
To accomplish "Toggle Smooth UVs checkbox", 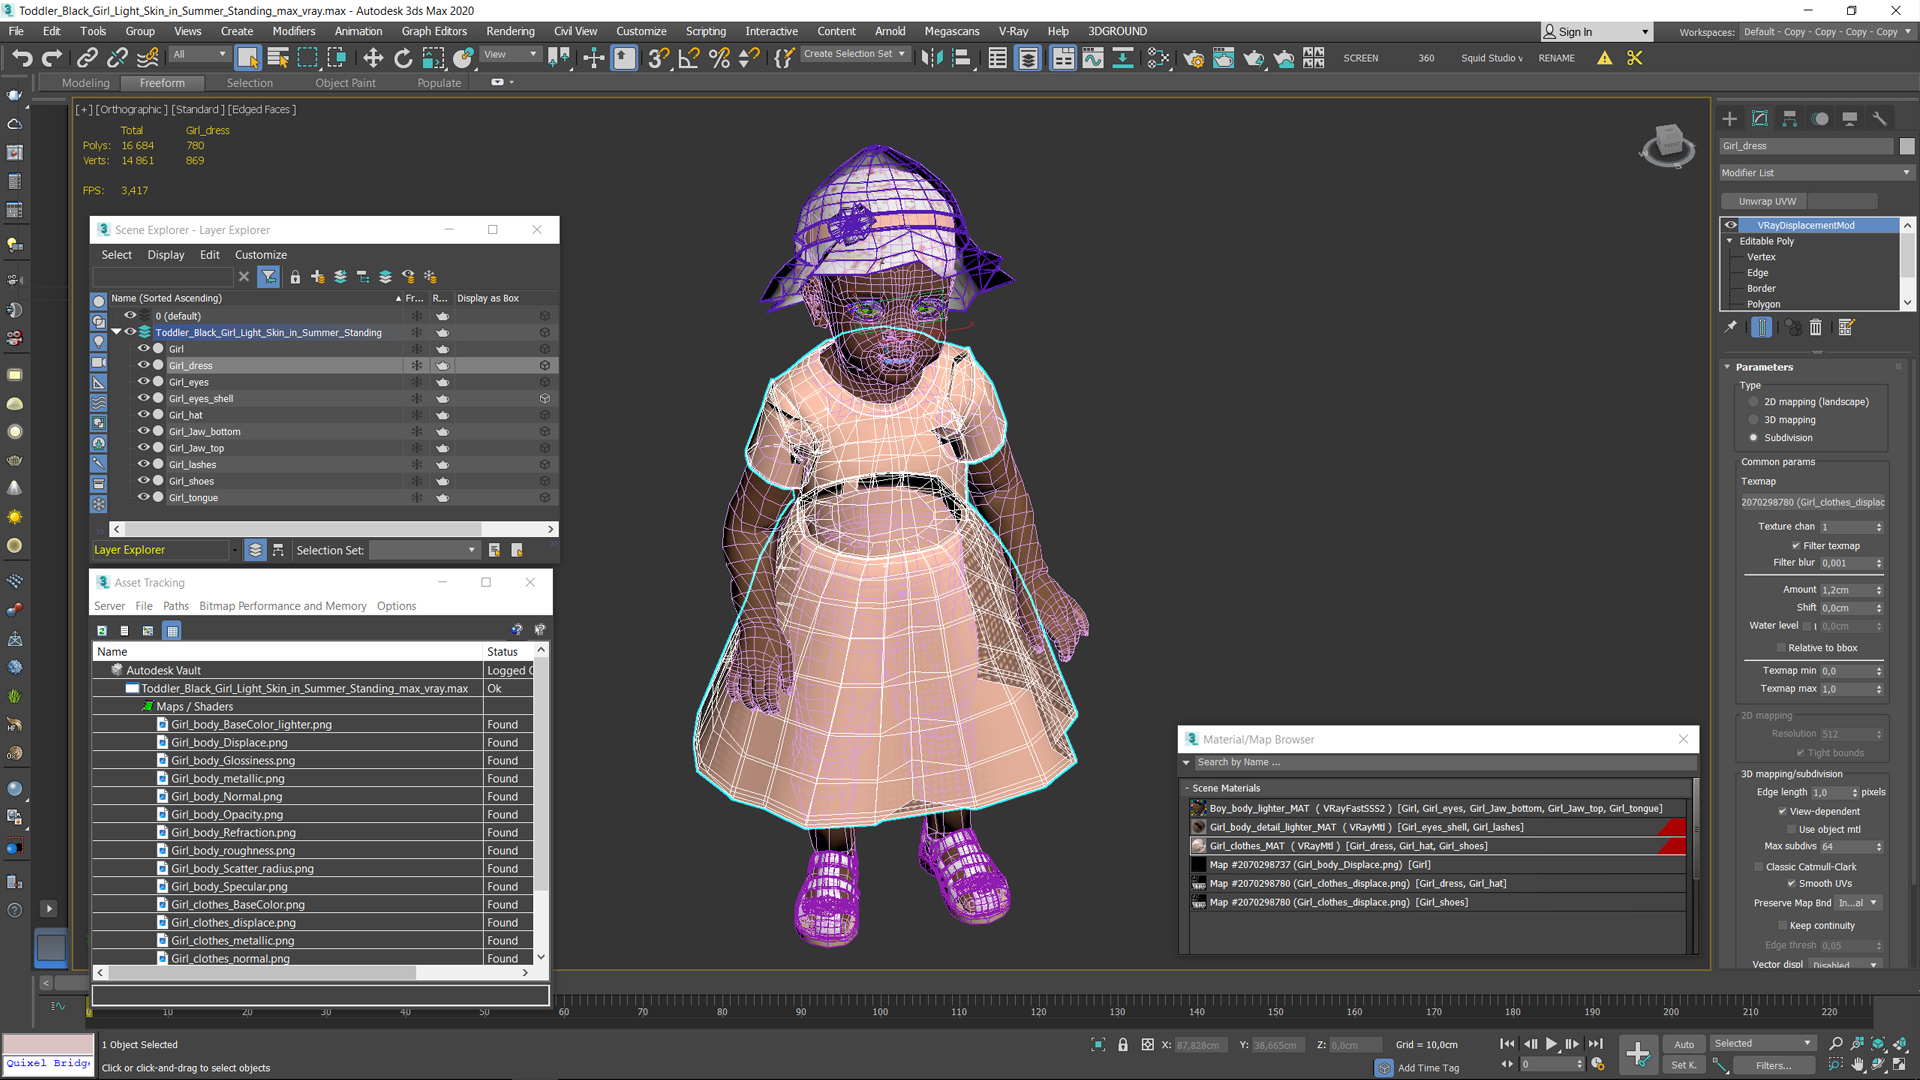I will pyautogui.click(x=1791, y=884).
